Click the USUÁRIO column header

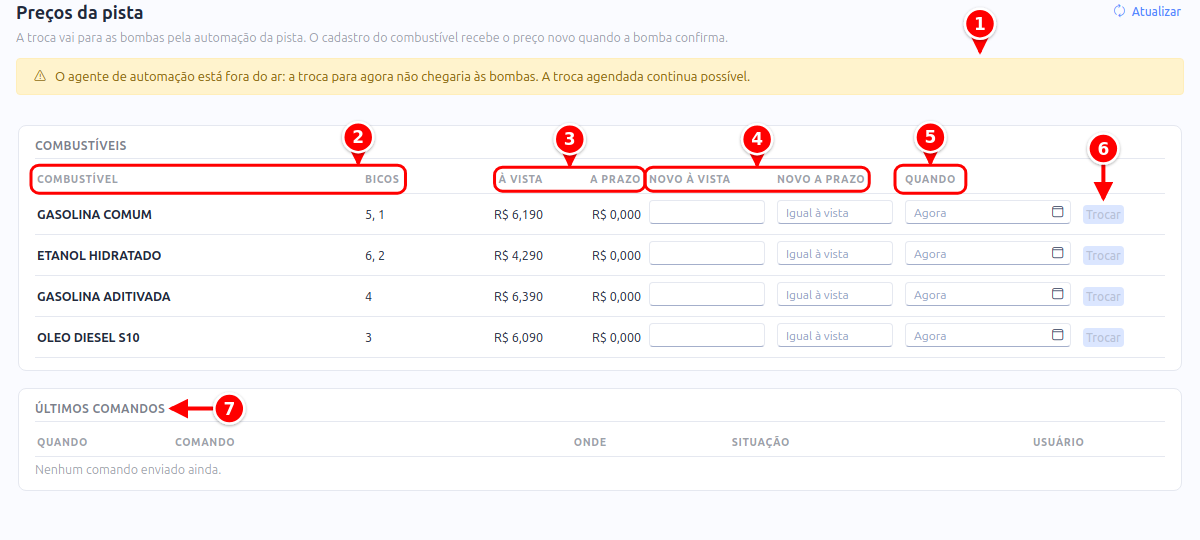tap(1058, 442)
